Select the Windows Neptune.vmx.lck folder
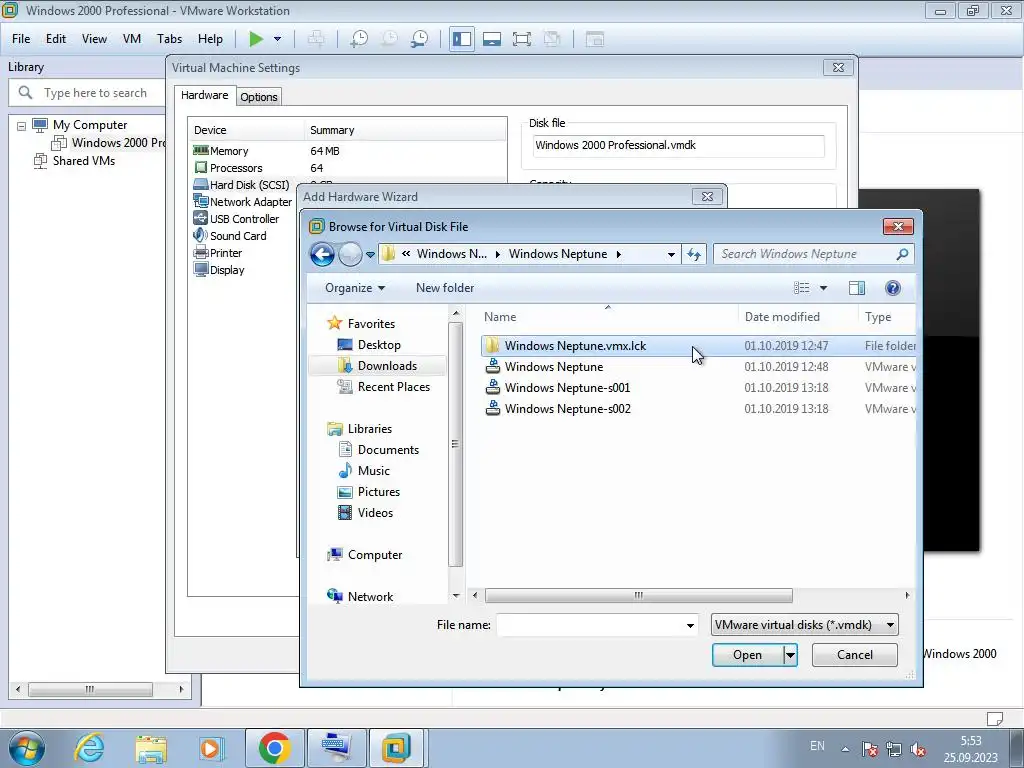Screen dimensions: 1024x768 pos(698,345)
